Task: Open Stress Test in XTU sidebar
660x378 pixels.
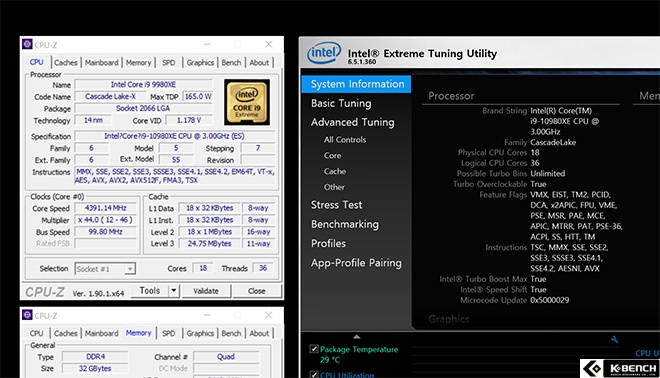Action: point(336,205)
